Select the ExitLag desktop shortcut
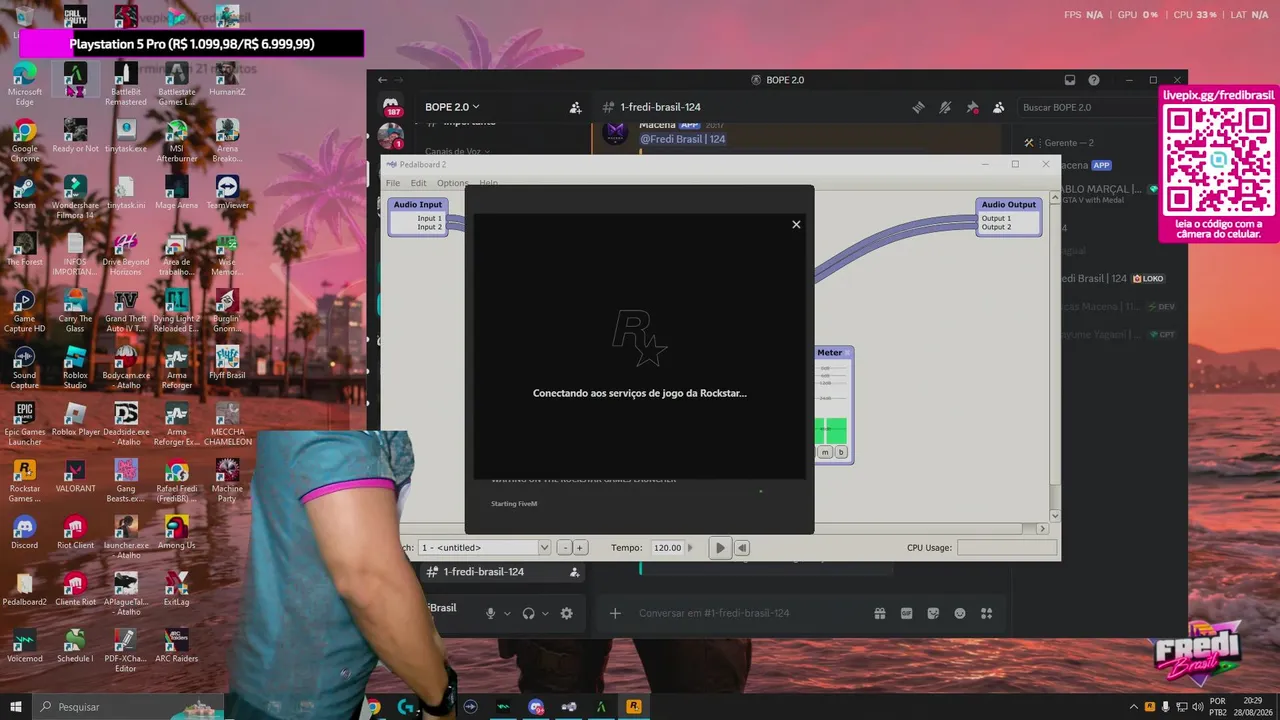Screen dimensions: 1280x720 point(176,590)
